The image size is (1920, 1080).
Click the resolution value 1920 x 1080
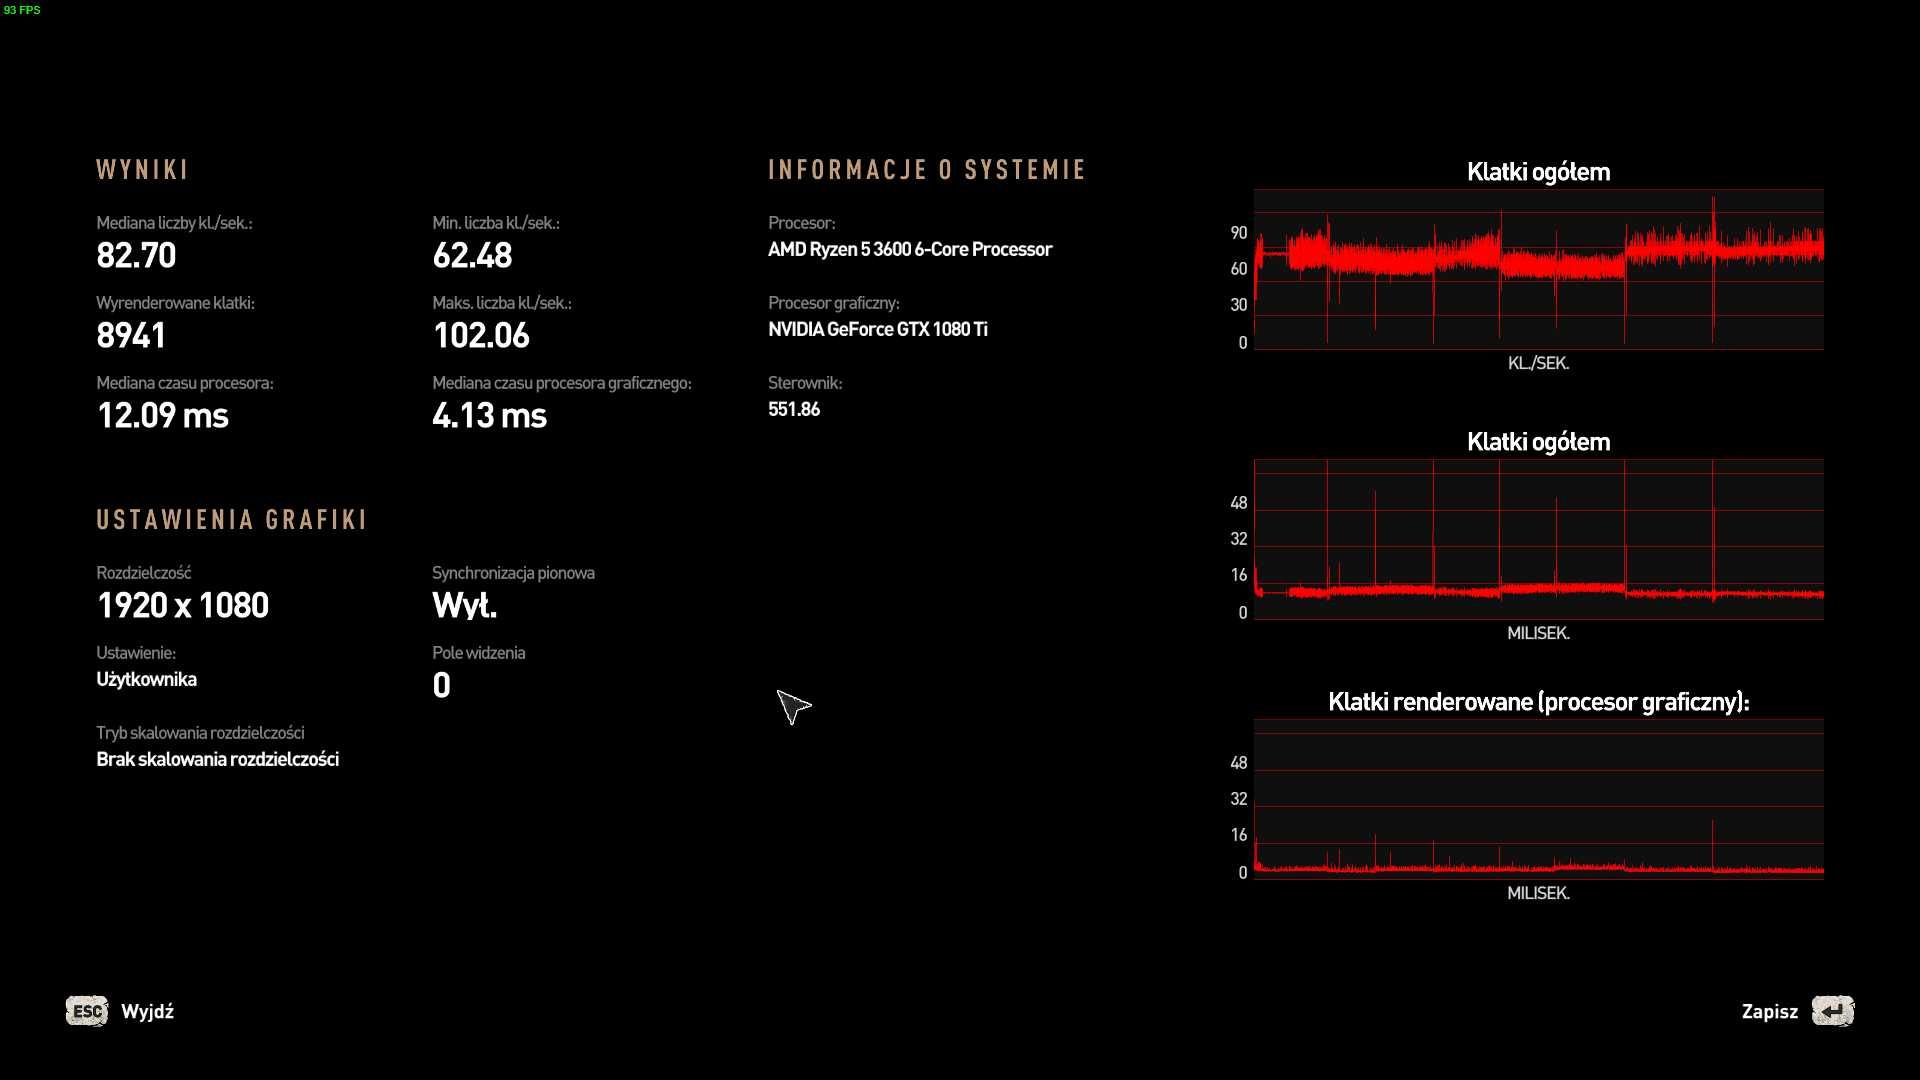pos(182,605)
